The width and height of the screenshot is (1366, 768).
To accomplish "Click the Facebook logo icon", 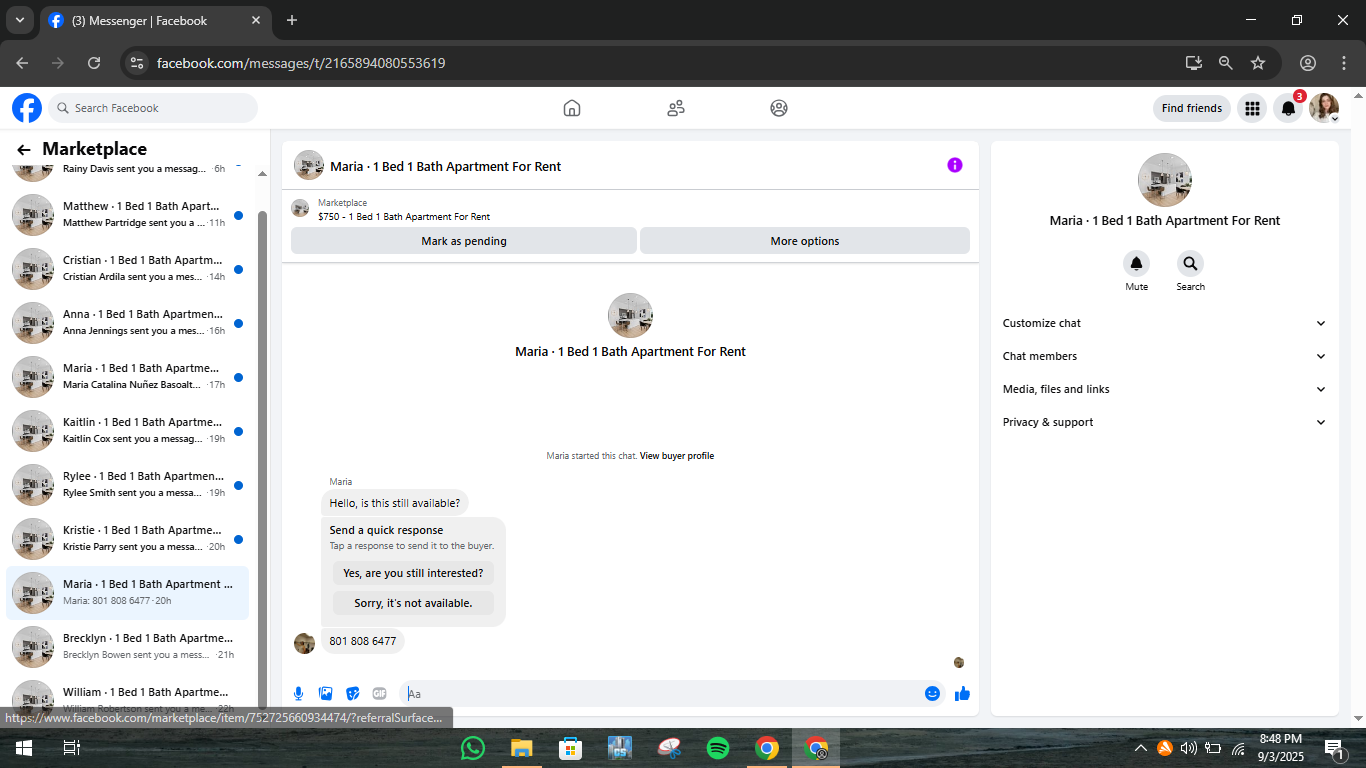I will [27, 108].
